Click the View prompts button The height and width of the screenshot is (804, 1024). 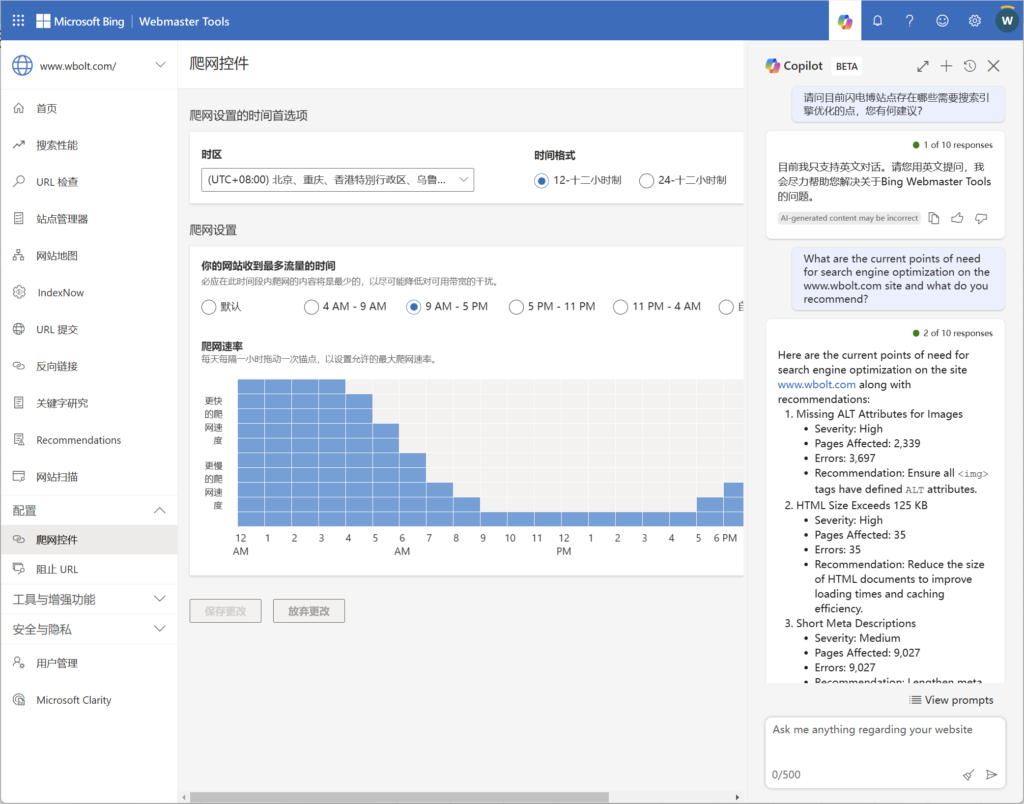(x=951, y=700)
